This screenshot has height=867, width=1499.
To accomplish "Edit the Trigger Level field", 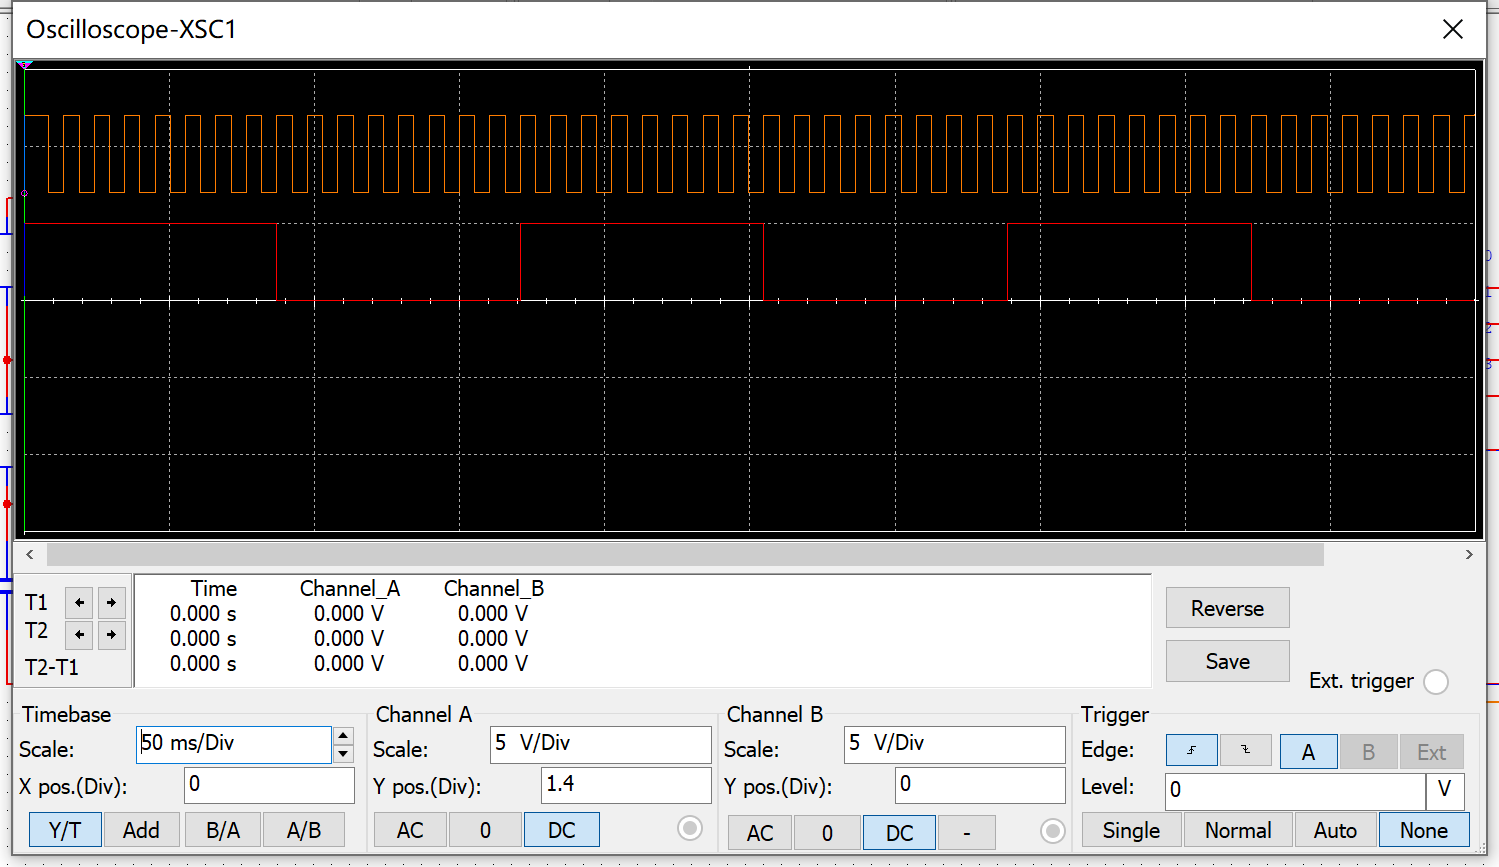I will coord(1295,791).
